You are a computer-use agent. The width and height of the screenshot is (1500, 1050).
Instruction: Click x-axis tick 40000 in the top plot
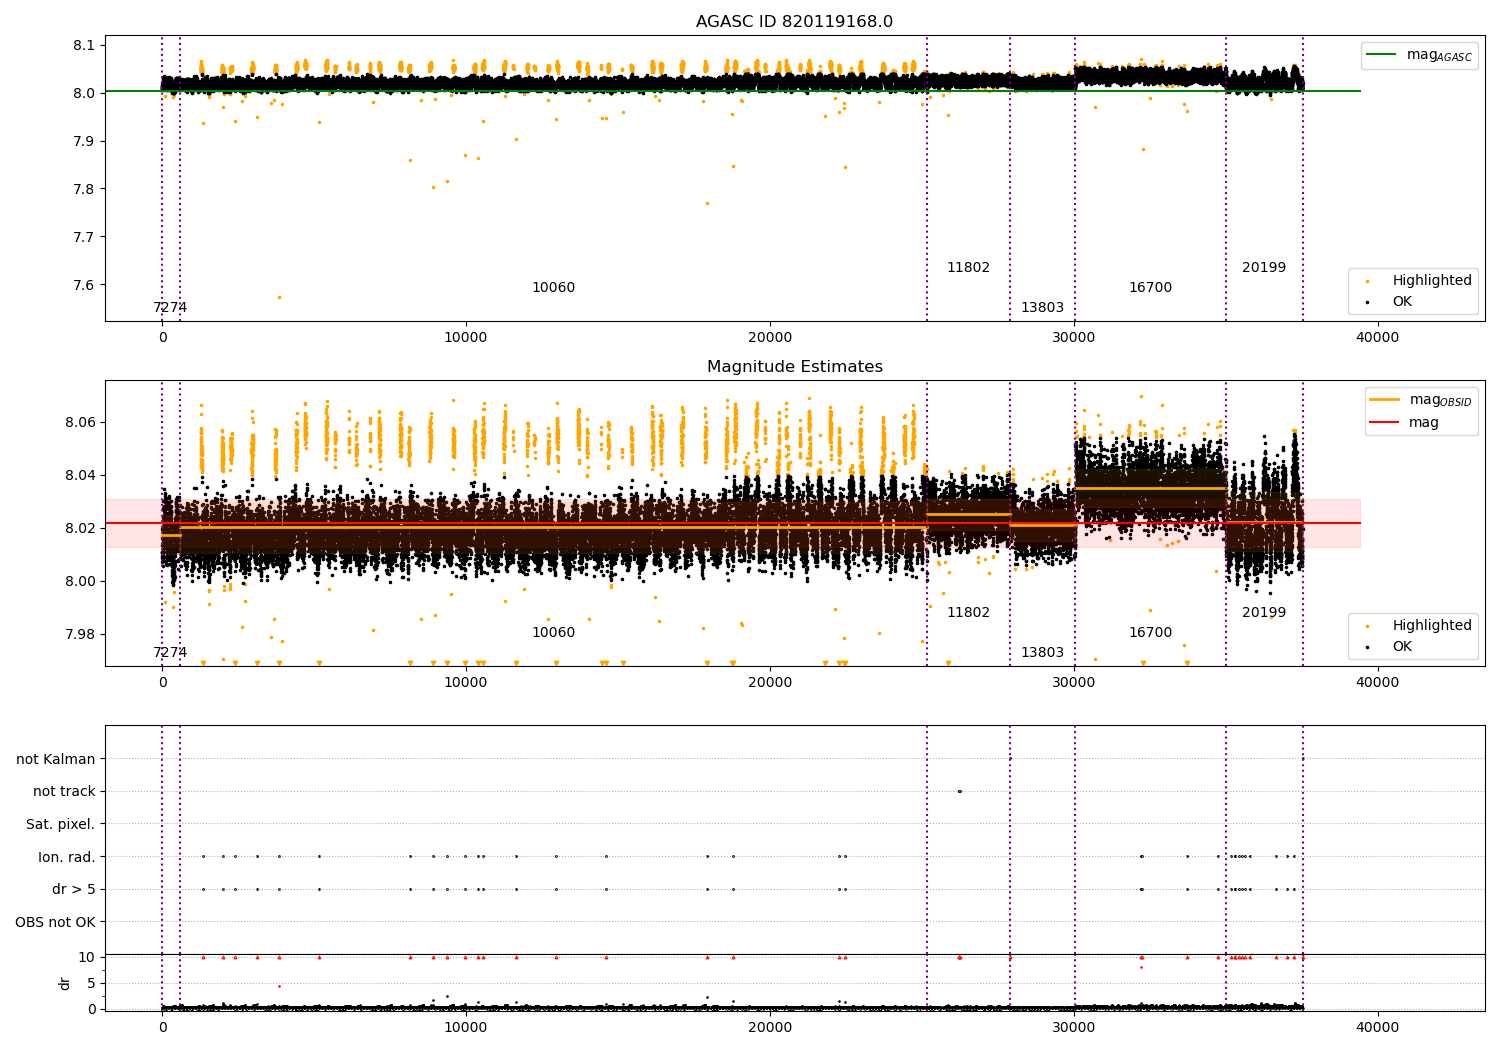[1377, 338]
